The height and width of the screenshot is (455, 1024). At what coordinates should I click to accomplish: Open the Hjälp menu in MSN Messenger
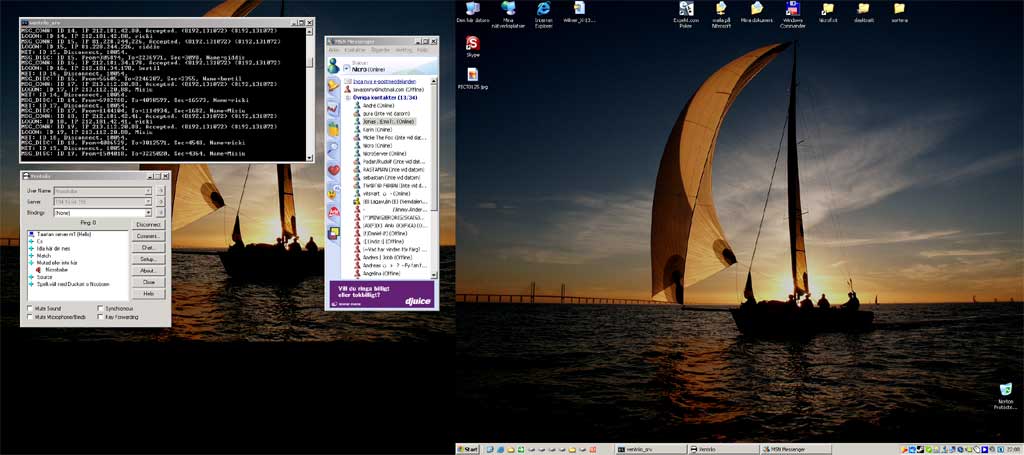tap(423, 50)
